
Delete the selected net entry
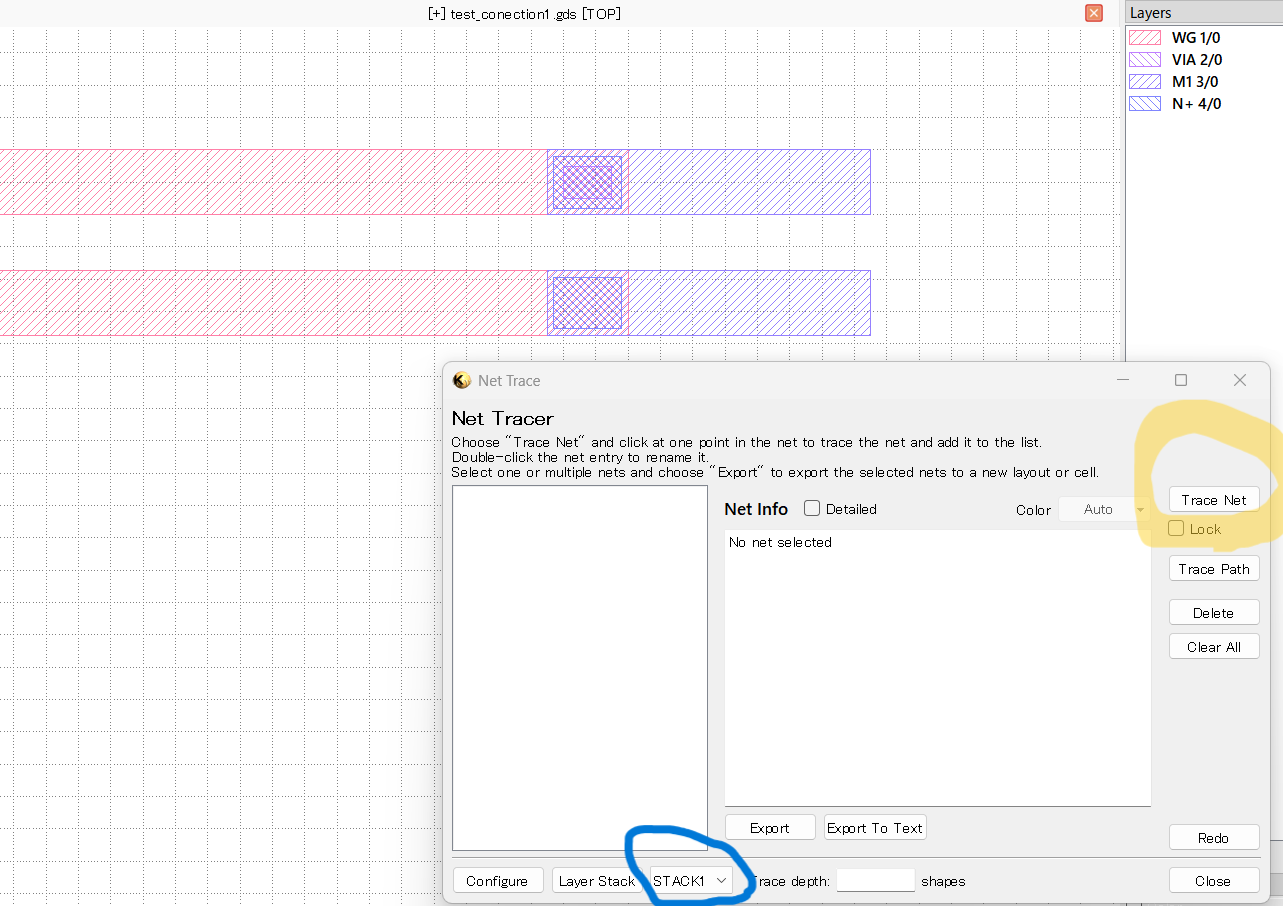pos(1214,612)
